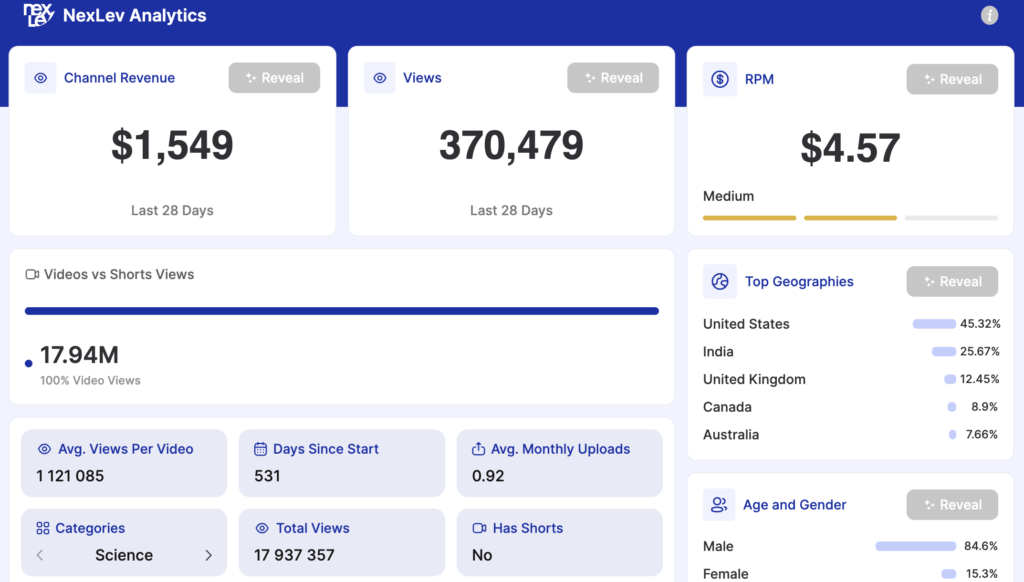The width and height of the screenshot is (1024, 582).
Task: Click the NexLev logo in header
Action: point(38,15)
